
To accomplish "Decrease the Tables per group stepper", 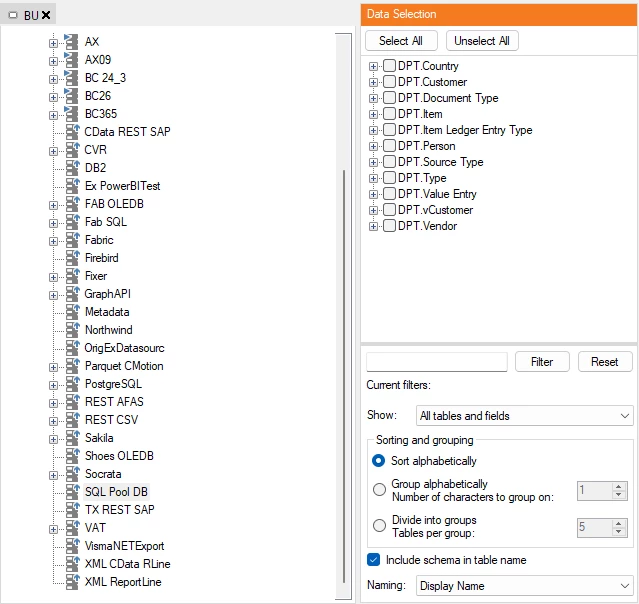I will 619,531.
